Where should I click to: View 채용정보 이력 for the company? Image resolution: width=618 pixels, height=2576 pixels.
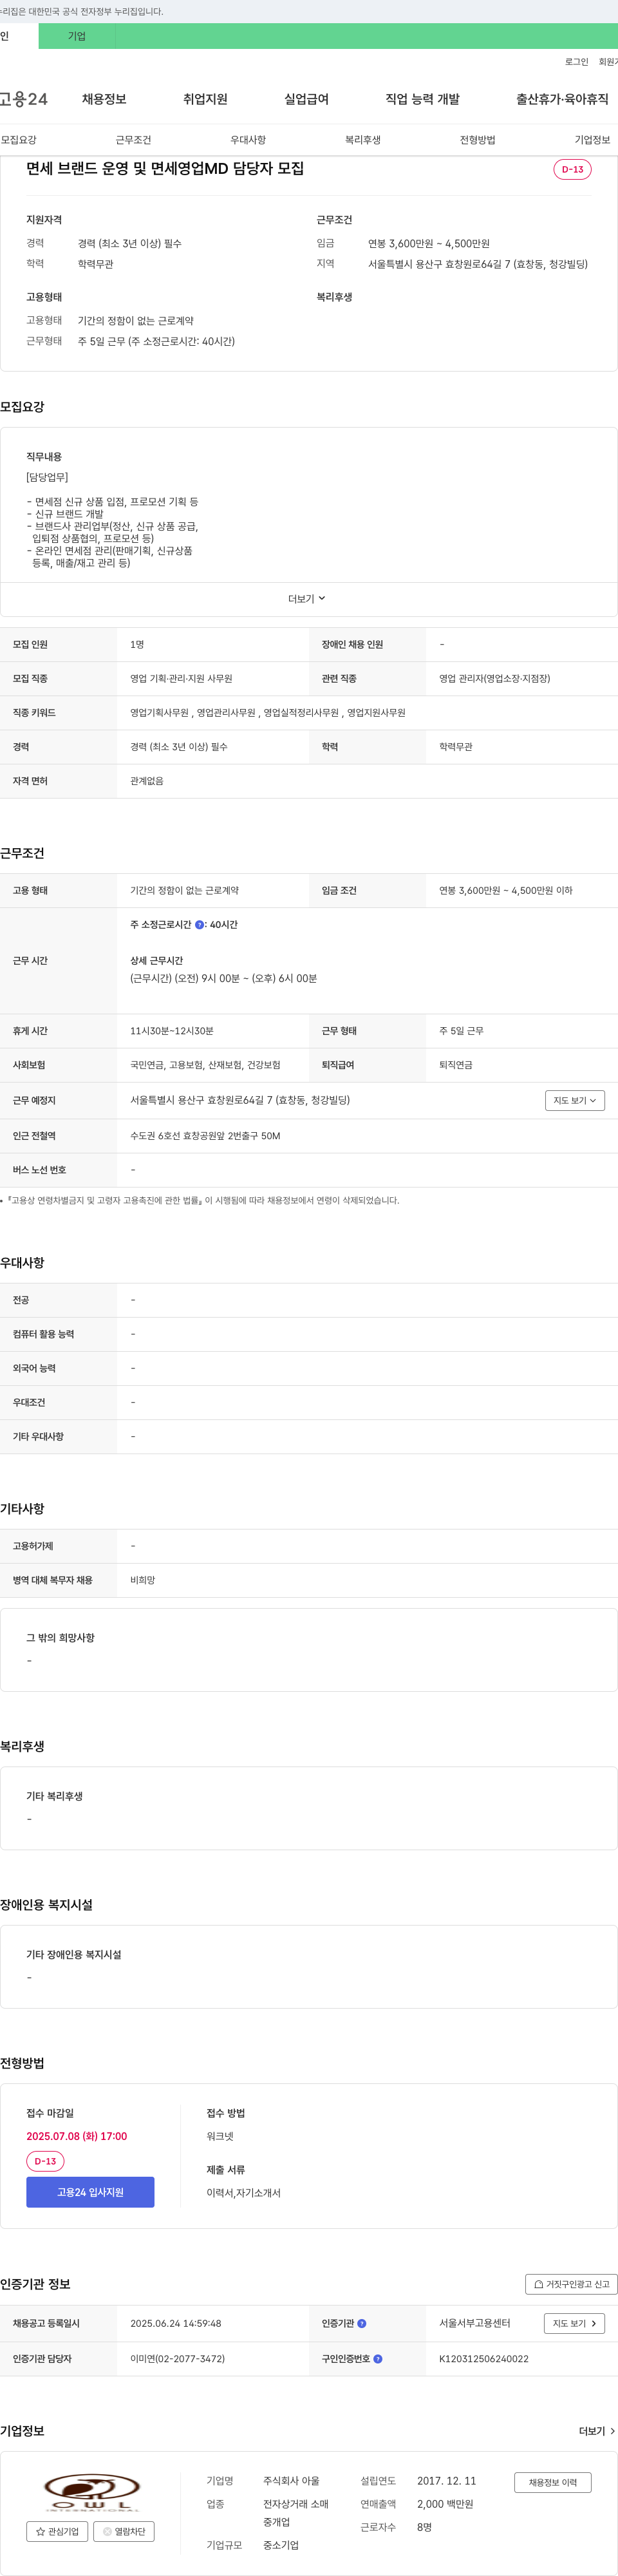click(x=553, y=2482)
